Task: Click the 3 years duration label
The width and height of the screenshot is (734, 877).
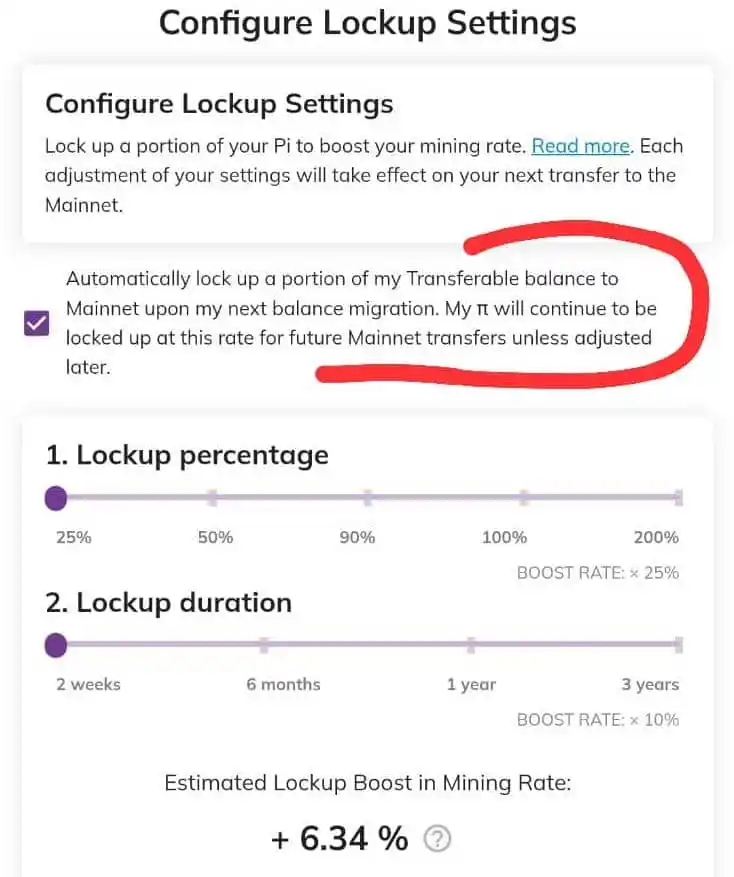Action: 650,685
